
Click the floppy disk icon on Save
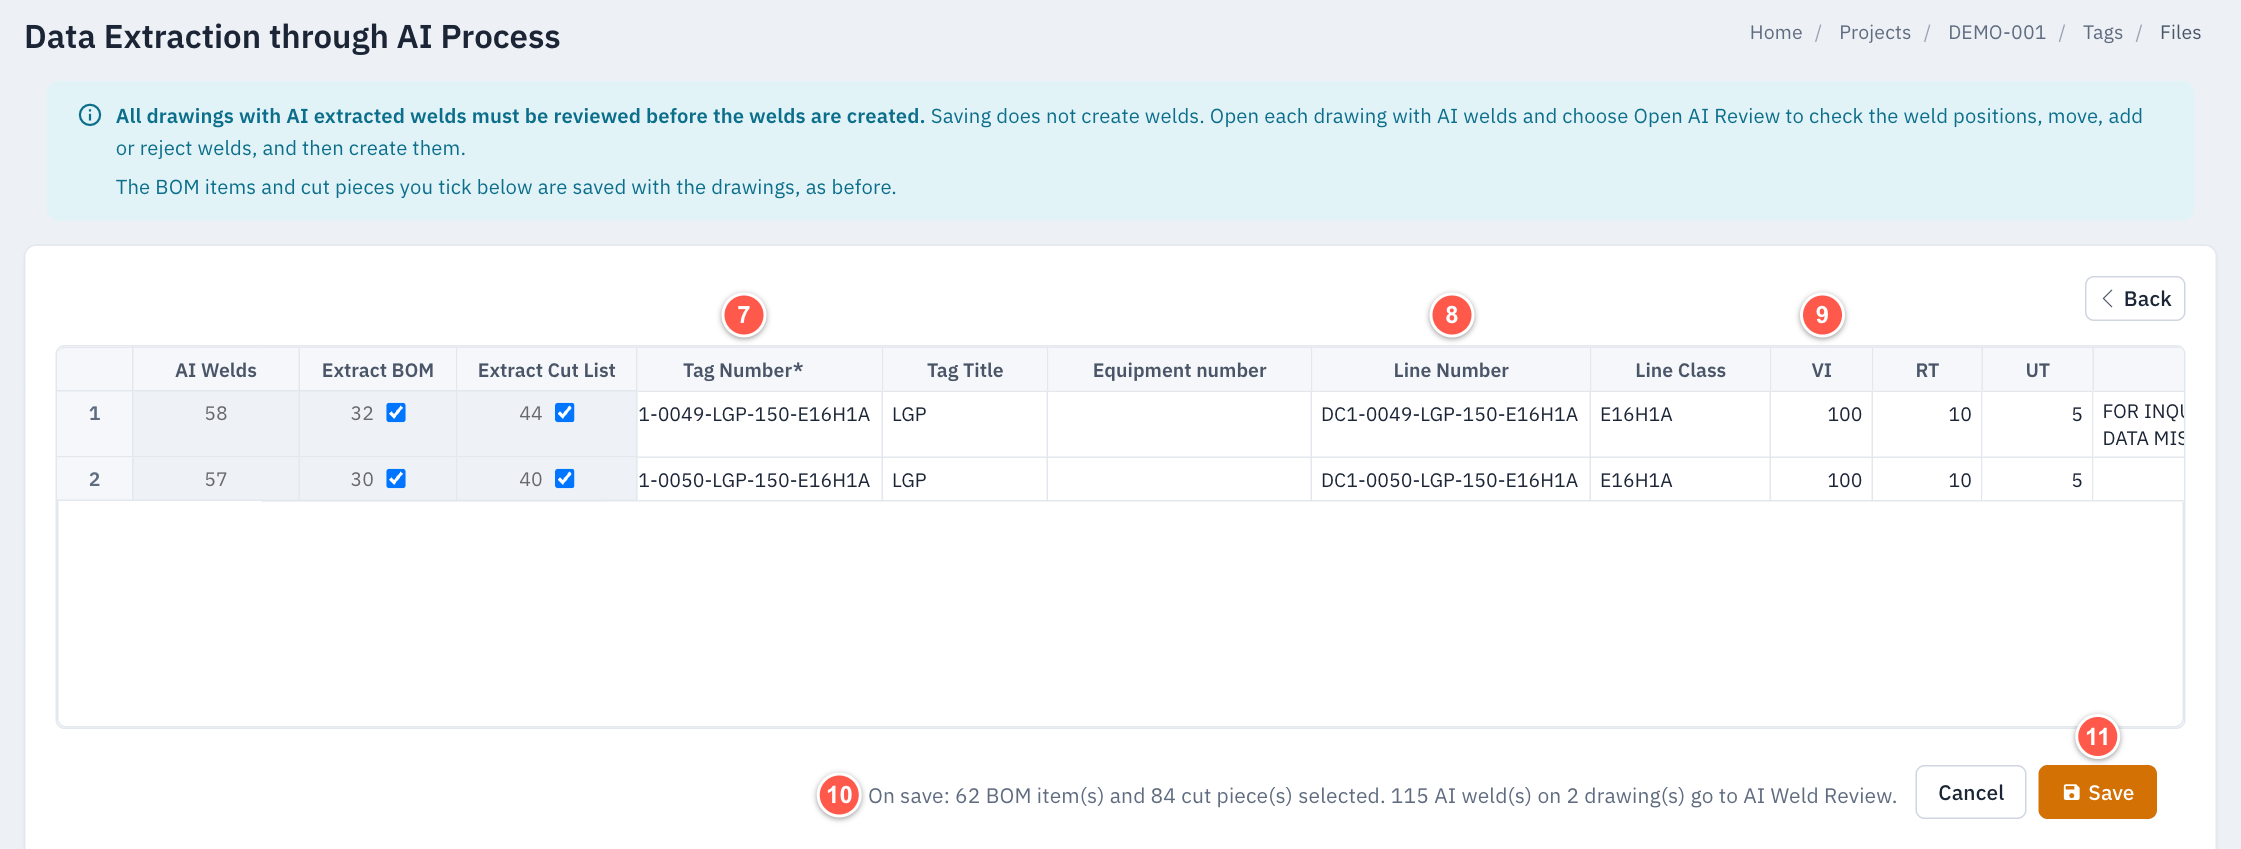click(x=2071, y=792)
